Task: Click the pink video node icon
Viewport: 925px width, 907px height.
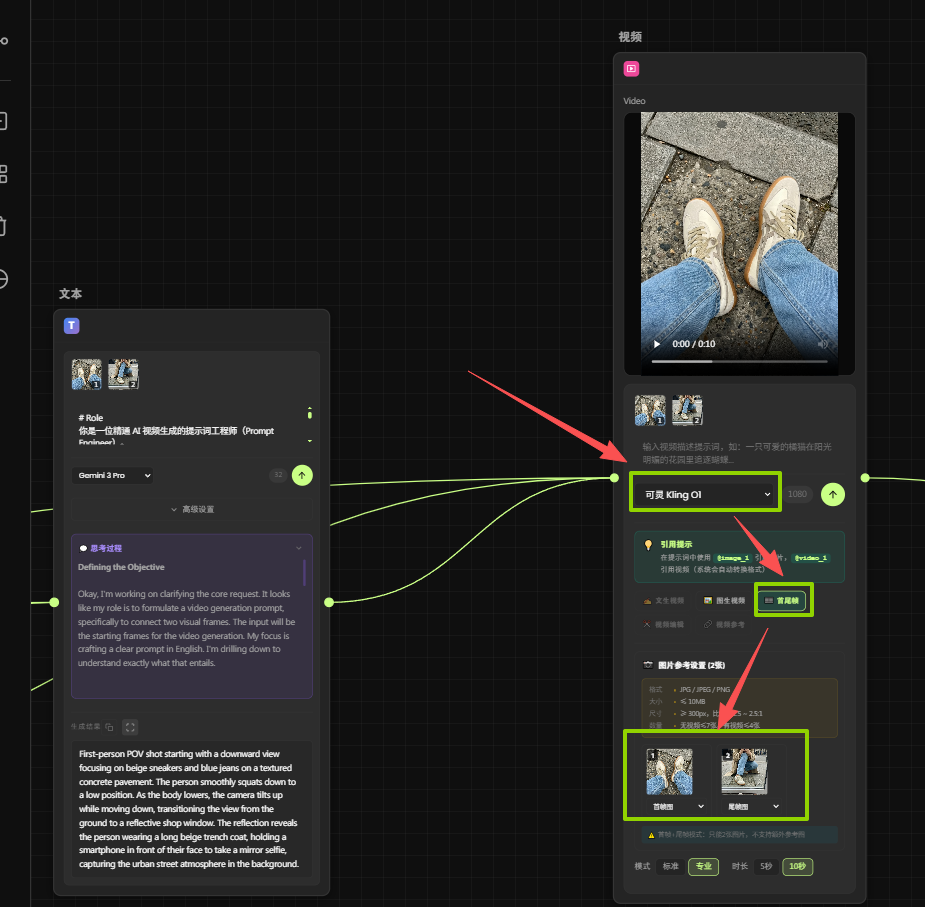Action: (x=631, y=69)
